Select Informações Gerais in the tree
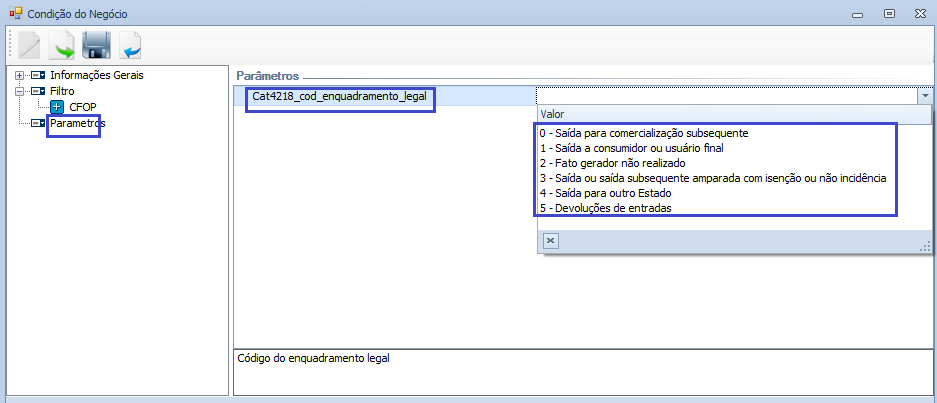Viewport: 937px width, 403px height. (97, 75)
